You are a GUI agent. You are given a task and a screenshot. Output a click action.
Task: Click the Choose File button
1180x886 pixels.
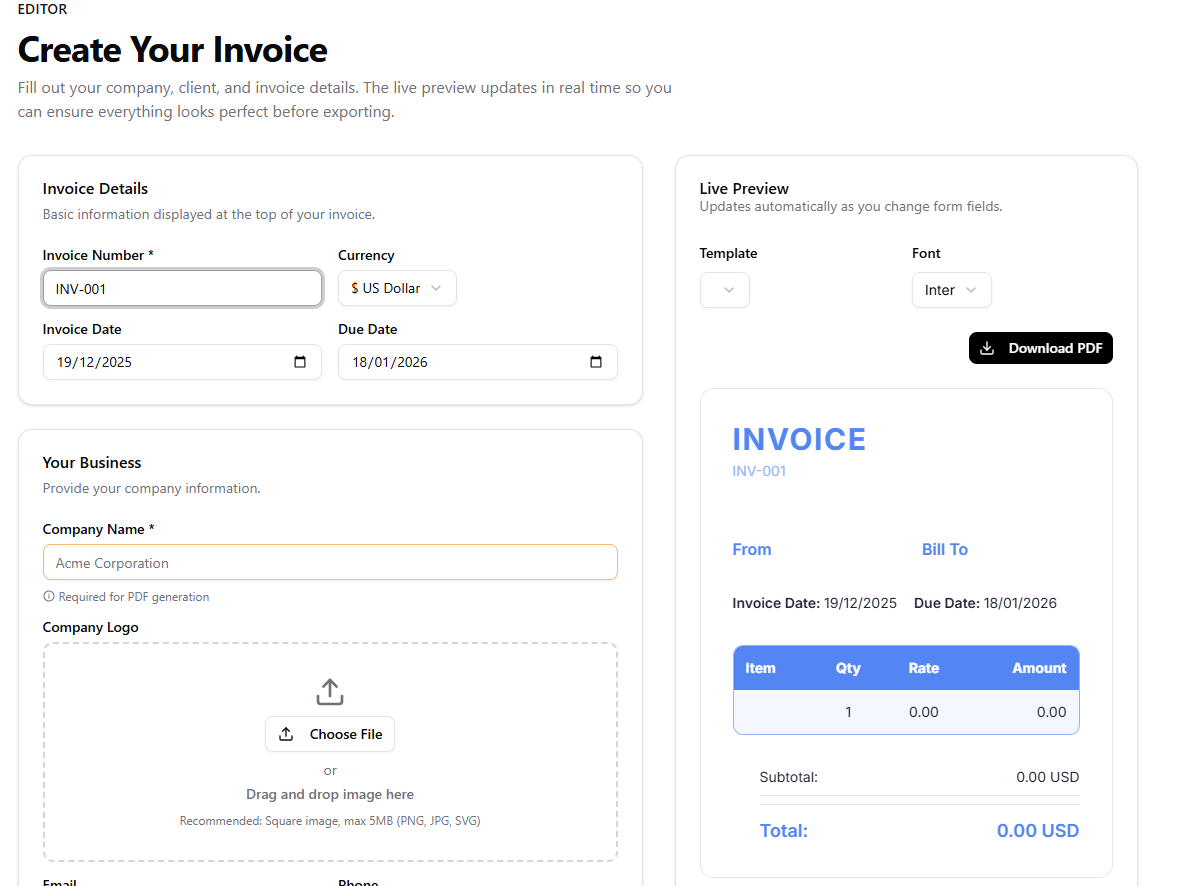click(x=330, y=734)
